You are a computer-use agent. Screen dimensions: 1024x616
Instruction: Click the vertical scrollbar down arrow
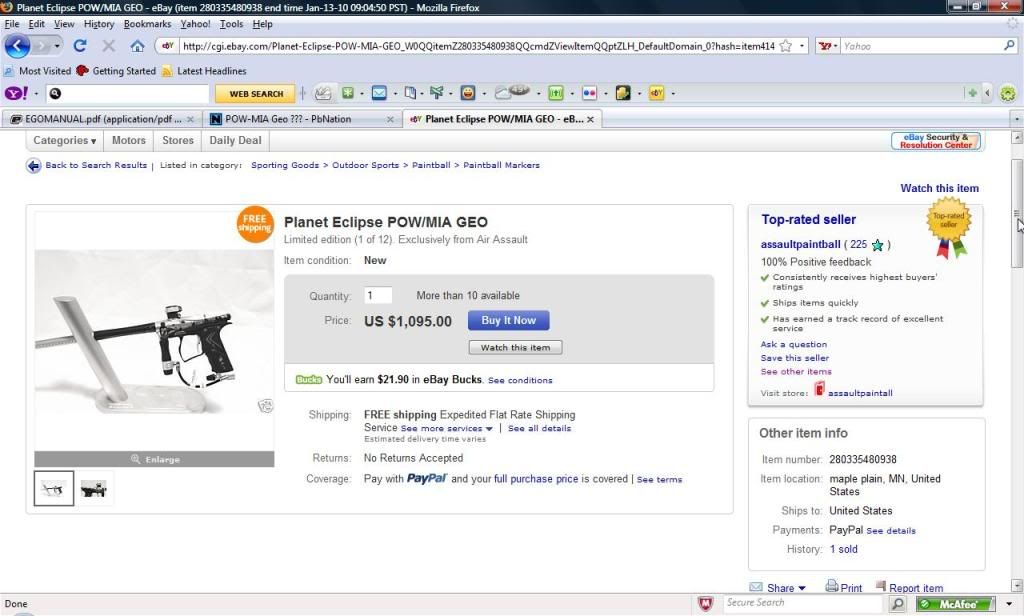click(1016, 585)
